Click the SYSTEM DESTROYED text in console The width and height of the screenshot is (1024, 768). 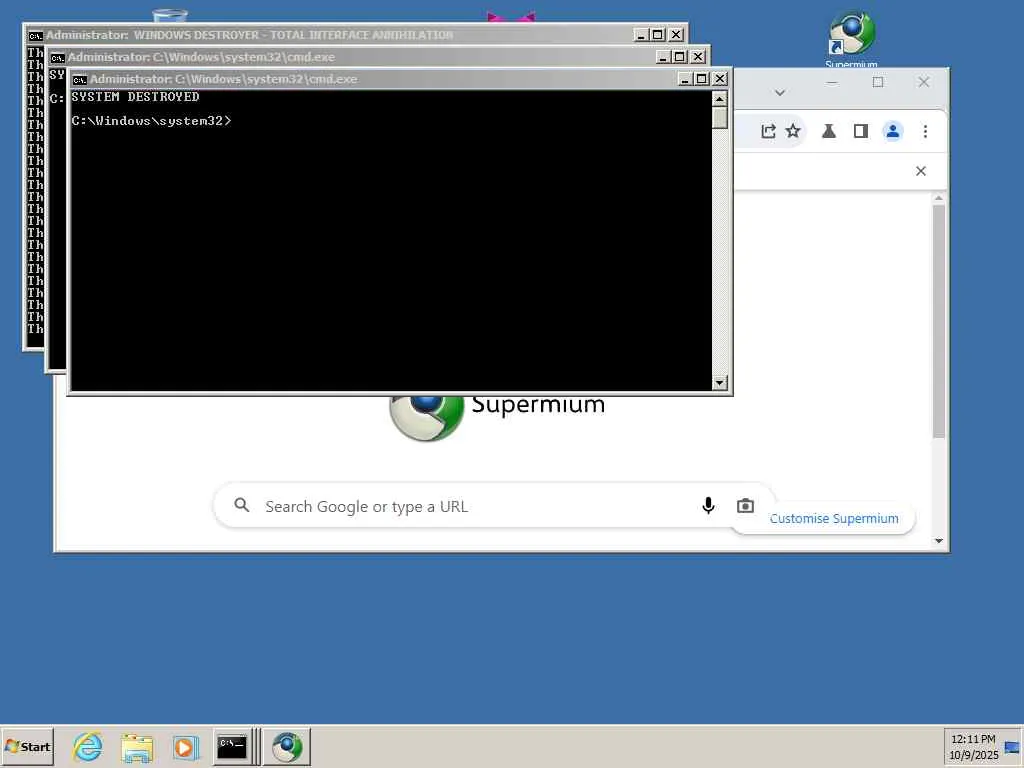(x=135, y=97)
